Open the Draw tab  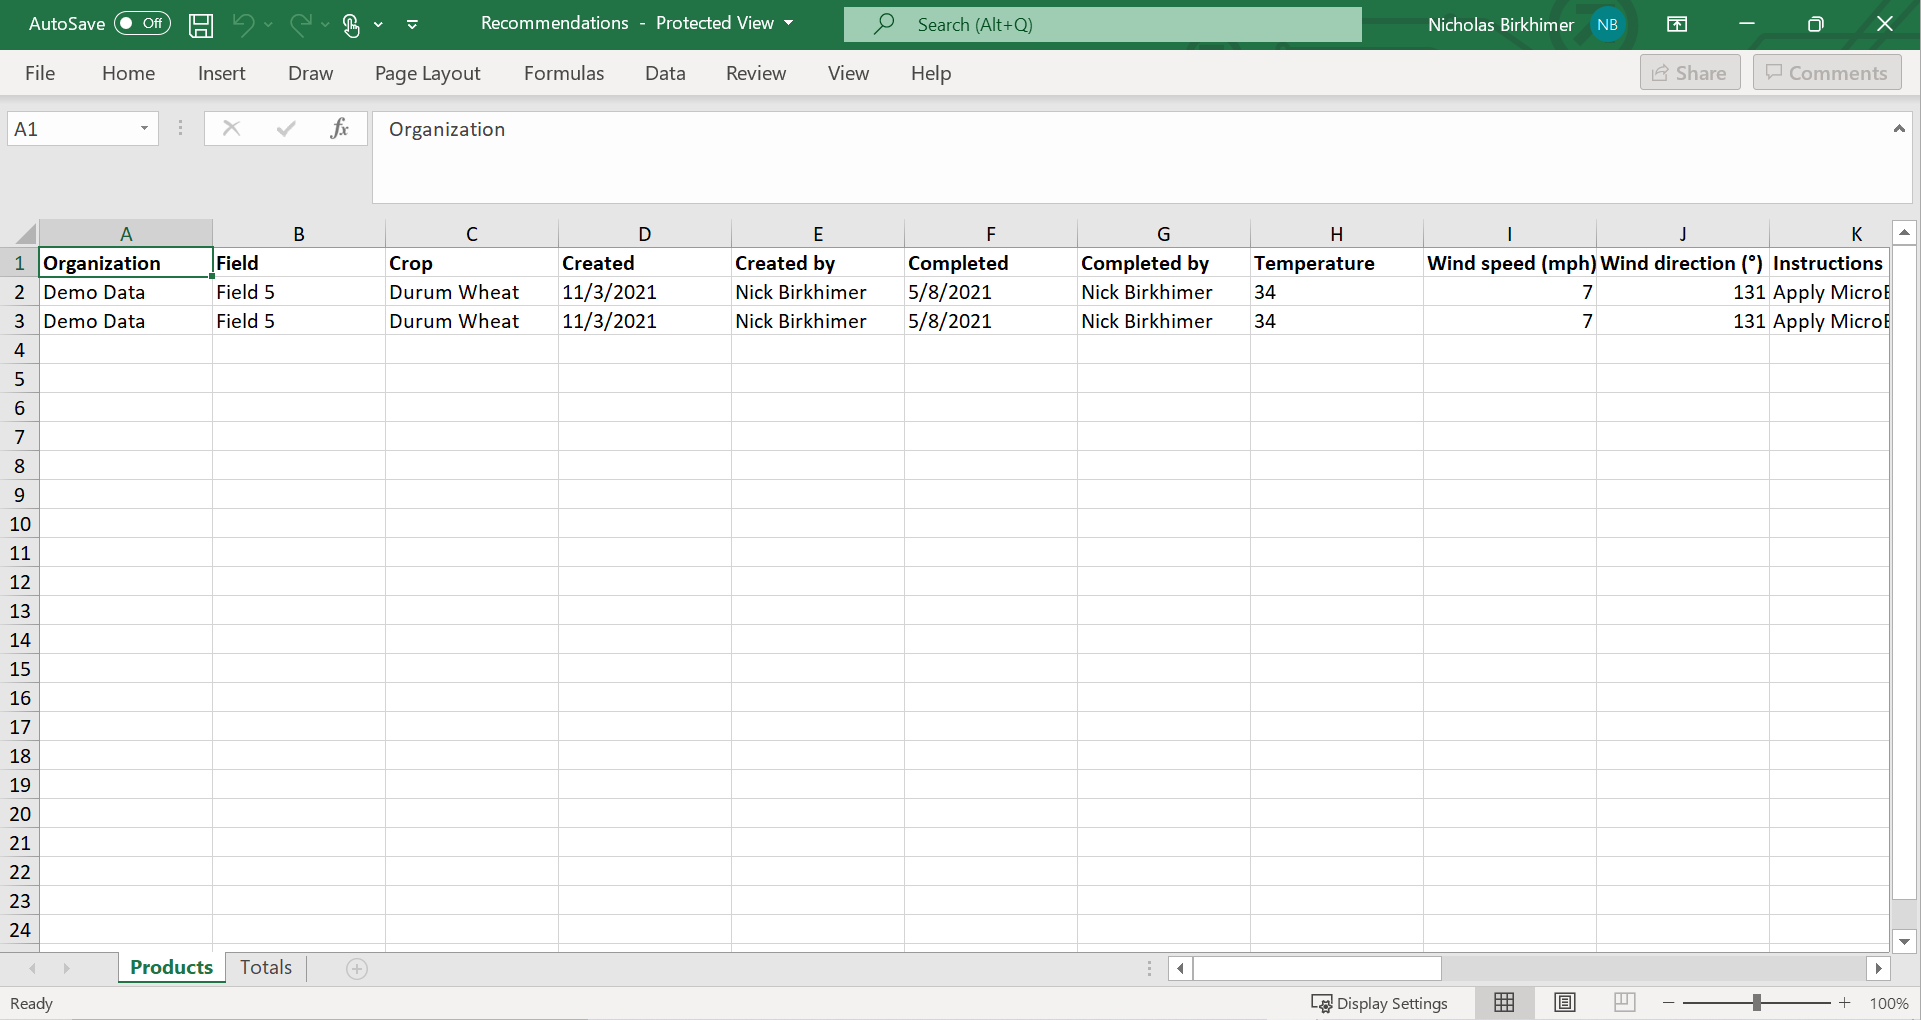[x=310, y=73]
